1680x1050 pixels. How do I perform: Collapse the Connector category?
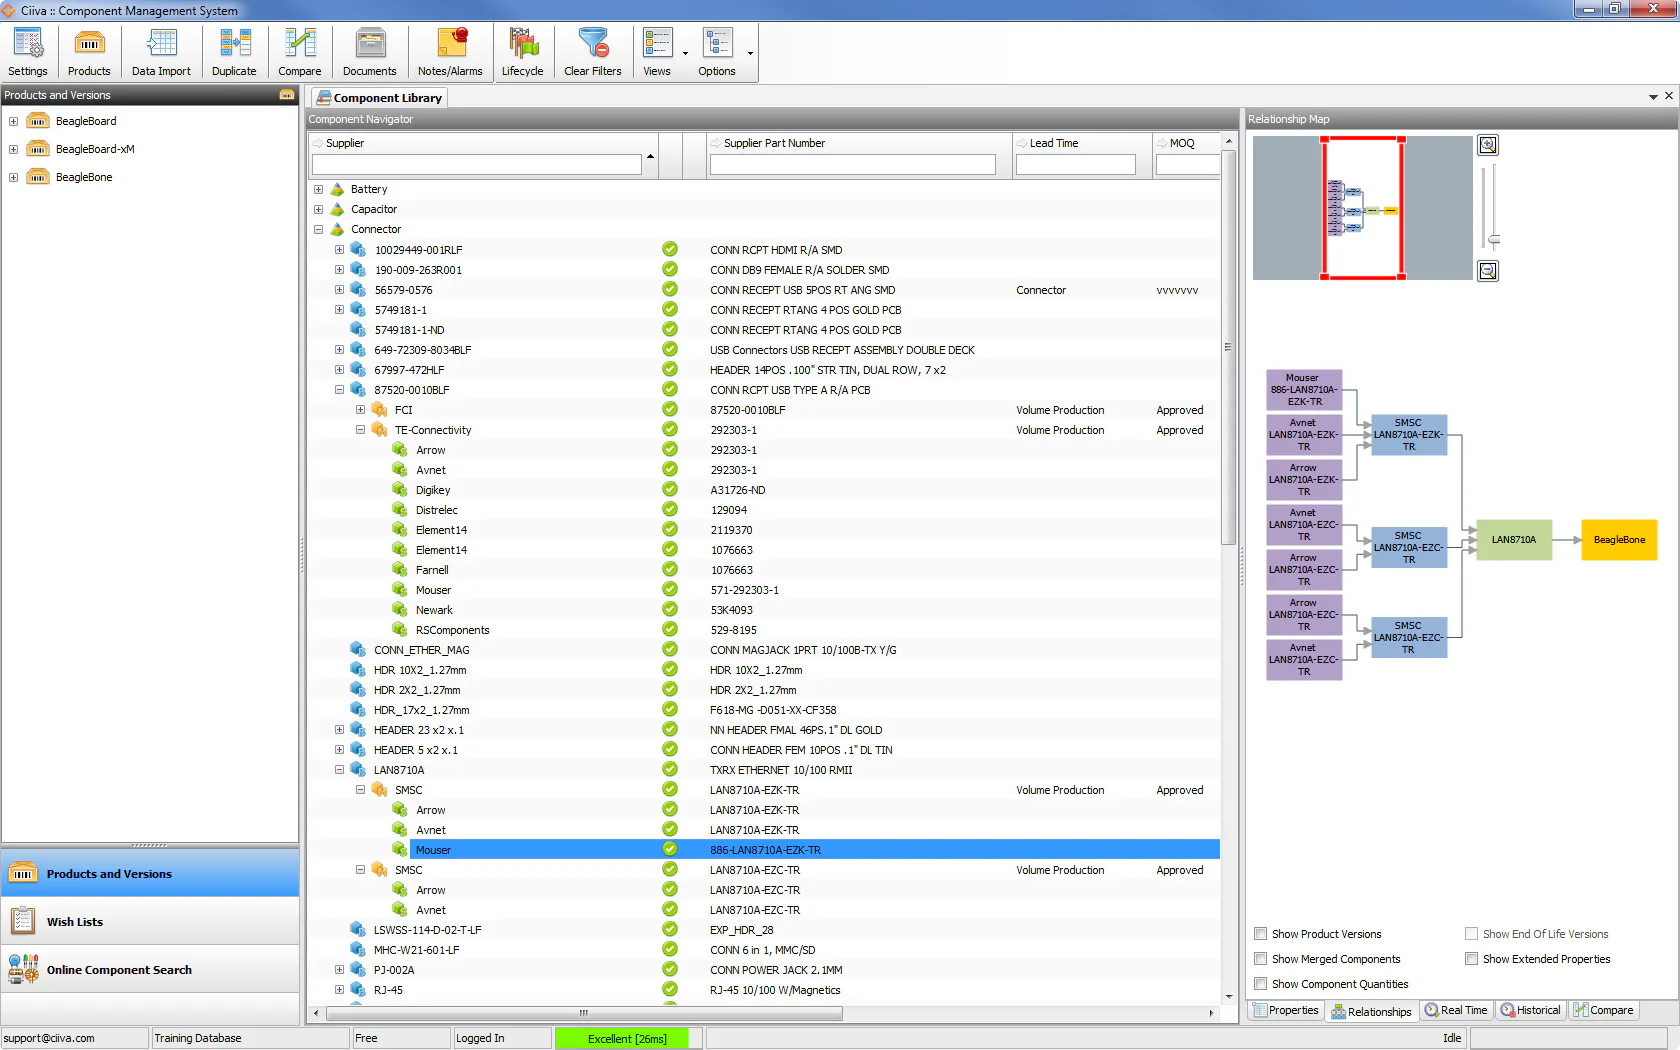[318, 229]
